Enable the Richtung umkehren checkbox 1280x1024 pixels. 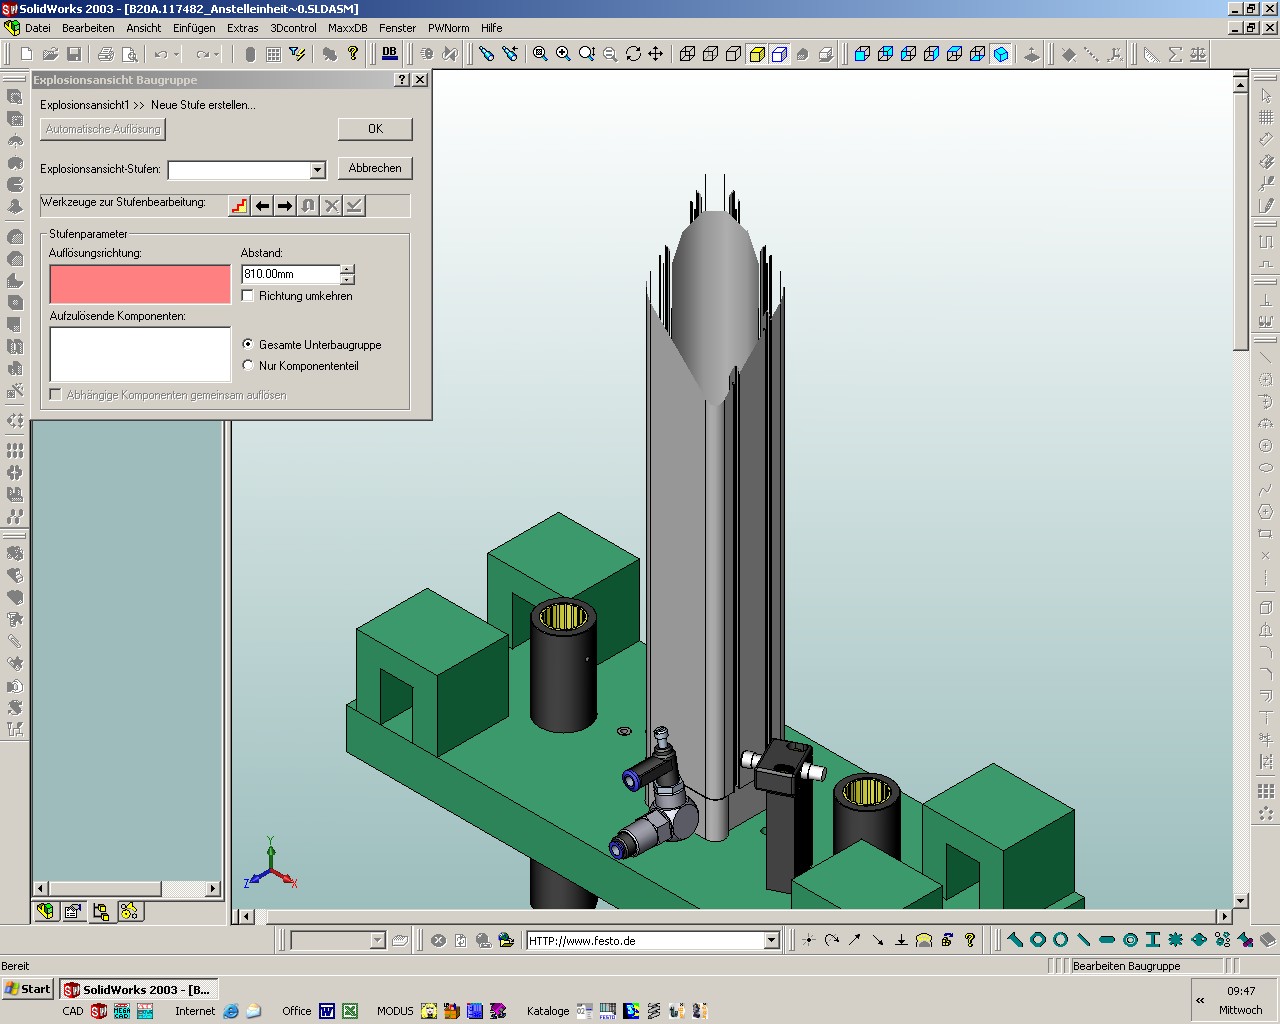248,296
